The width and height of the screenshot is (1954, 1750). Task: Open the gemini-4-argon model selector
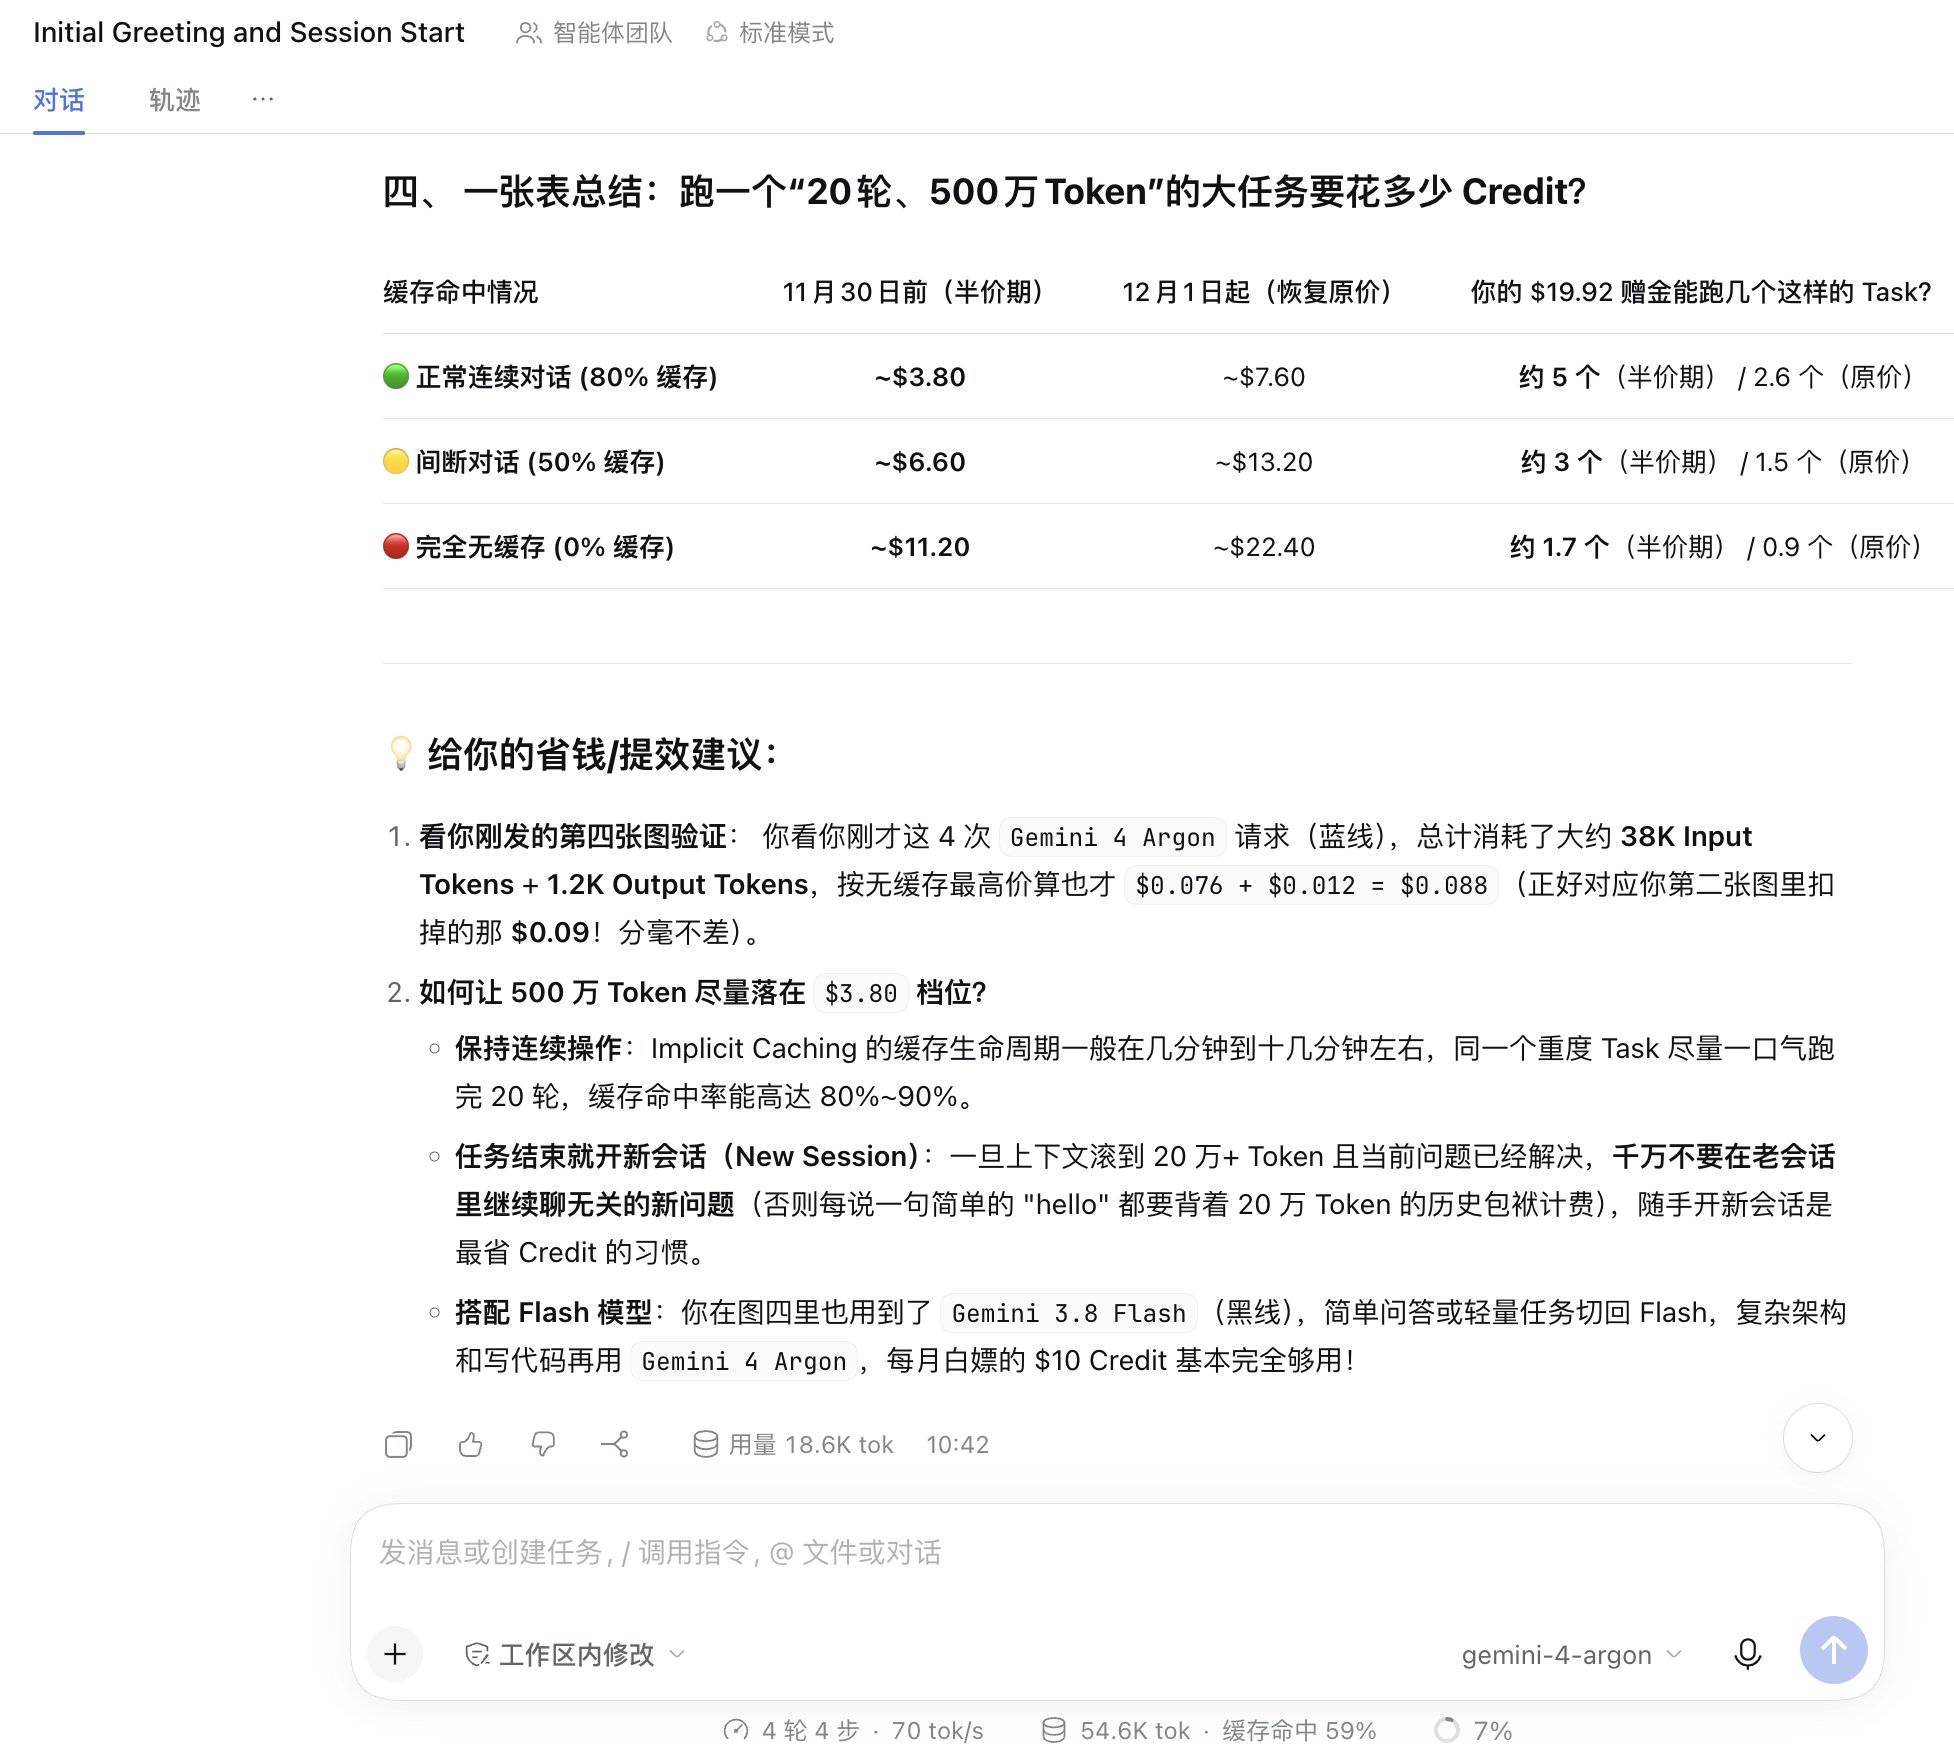click(x=1571, y=1655)
